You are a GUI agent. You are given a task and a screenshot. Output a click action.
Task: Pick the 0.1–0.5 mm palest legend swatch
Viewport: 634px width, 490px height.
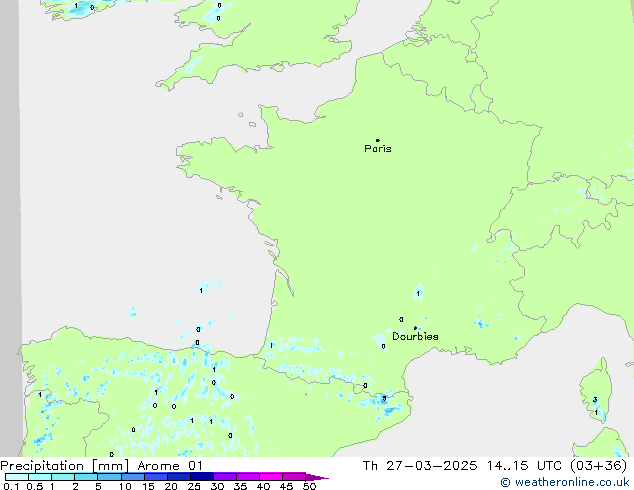(17, 477)
